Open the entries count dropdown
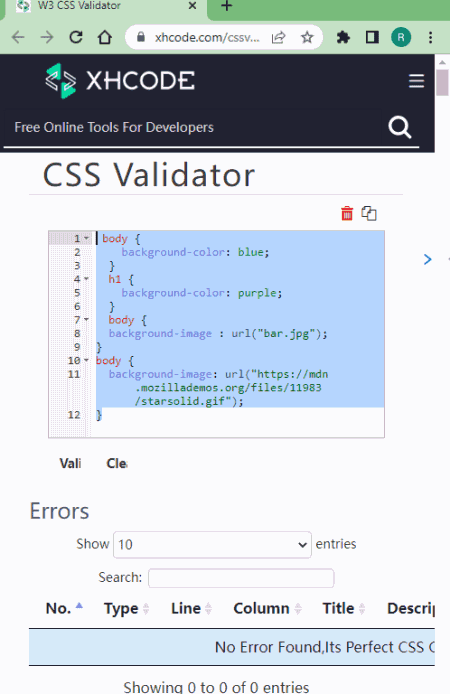450x694 pixels. (x=212, y=544)
